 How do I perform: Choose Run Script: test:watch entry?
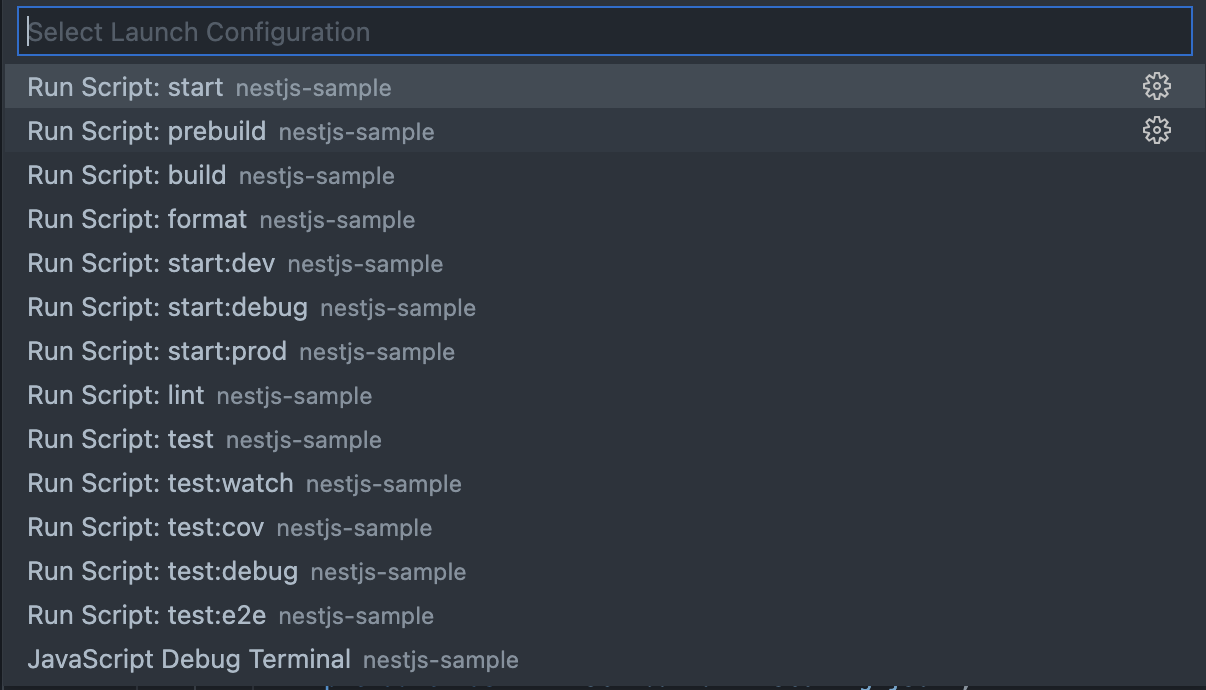[605, 483]
